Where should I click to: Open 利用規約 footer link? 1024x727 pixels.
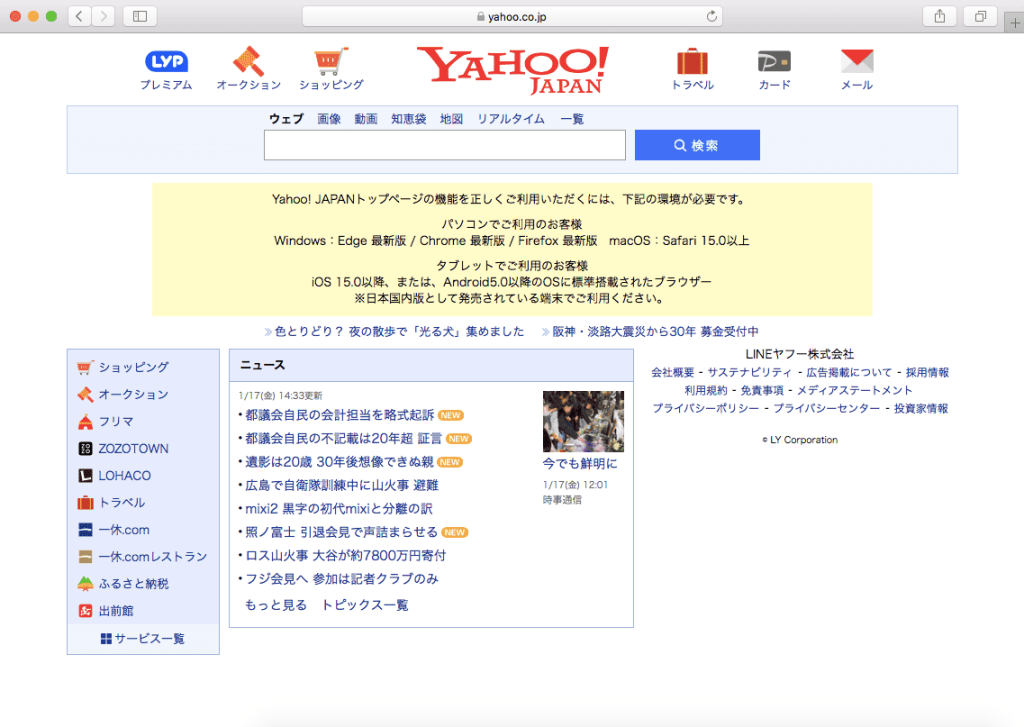coord(705,390)
